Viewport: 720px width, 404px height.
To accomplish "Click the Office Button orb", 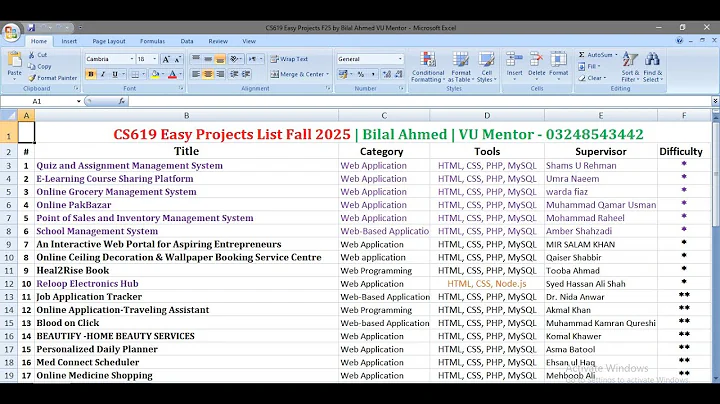I will coord(11,32).
